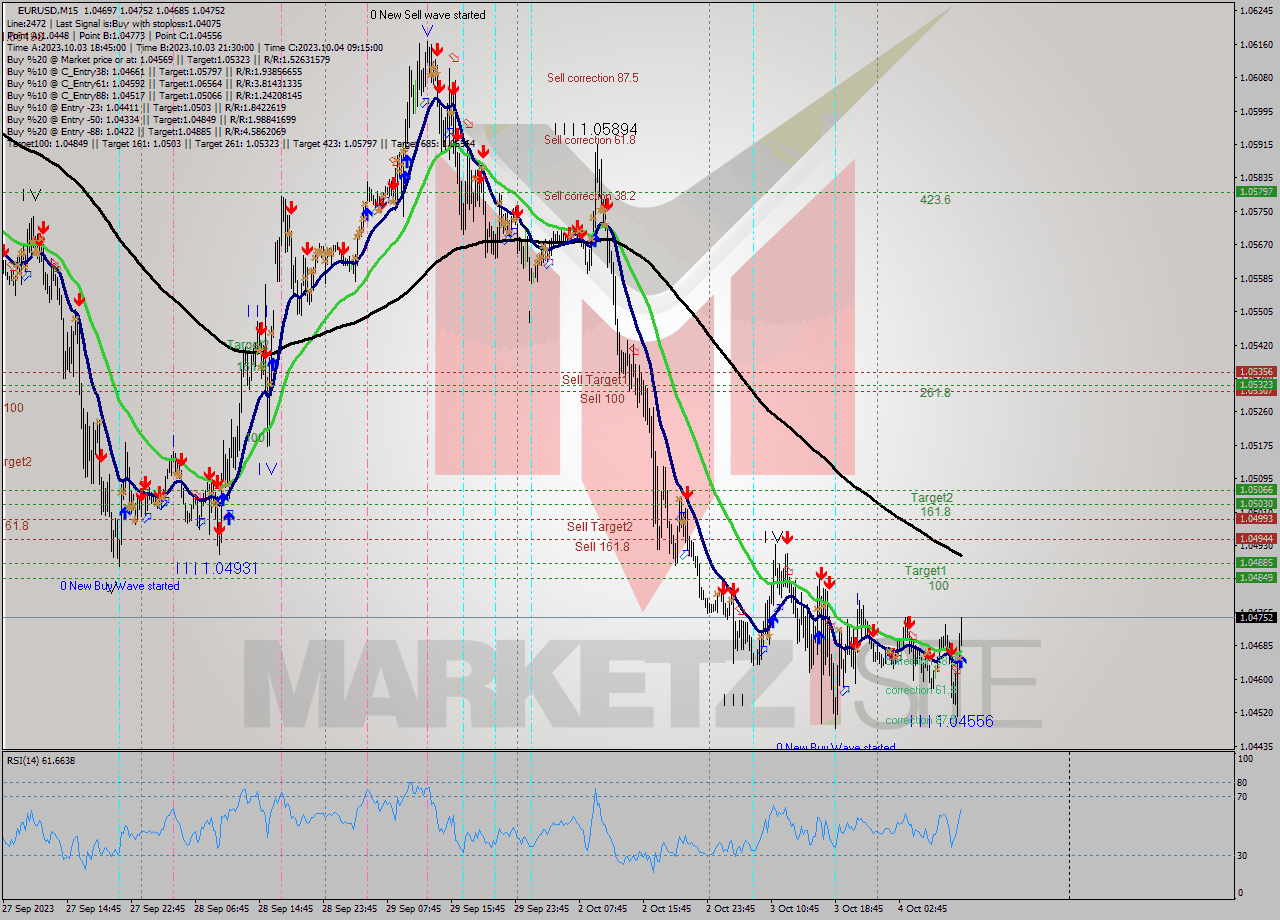Click the '29 Sep 07:45' time axis label

(x=414, y=909)
